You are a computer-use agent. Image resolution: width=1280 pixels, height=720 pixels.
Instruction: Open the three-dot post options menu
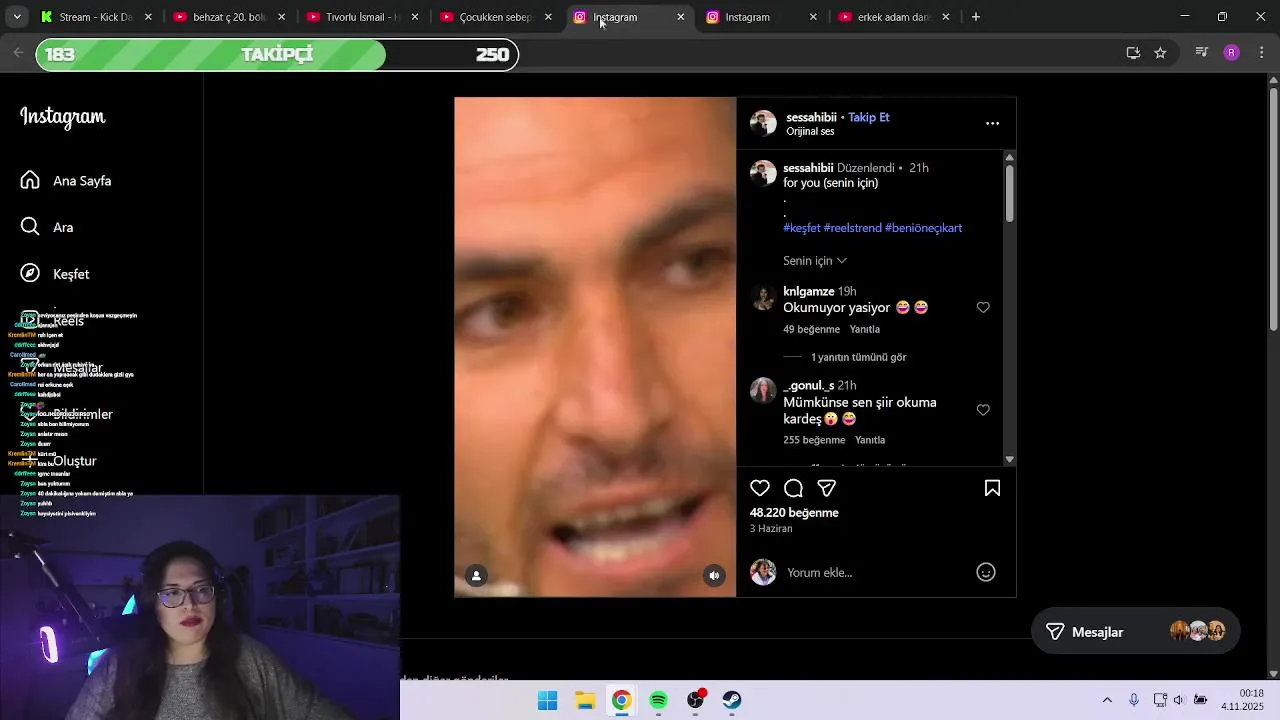[x=992, y=123]
